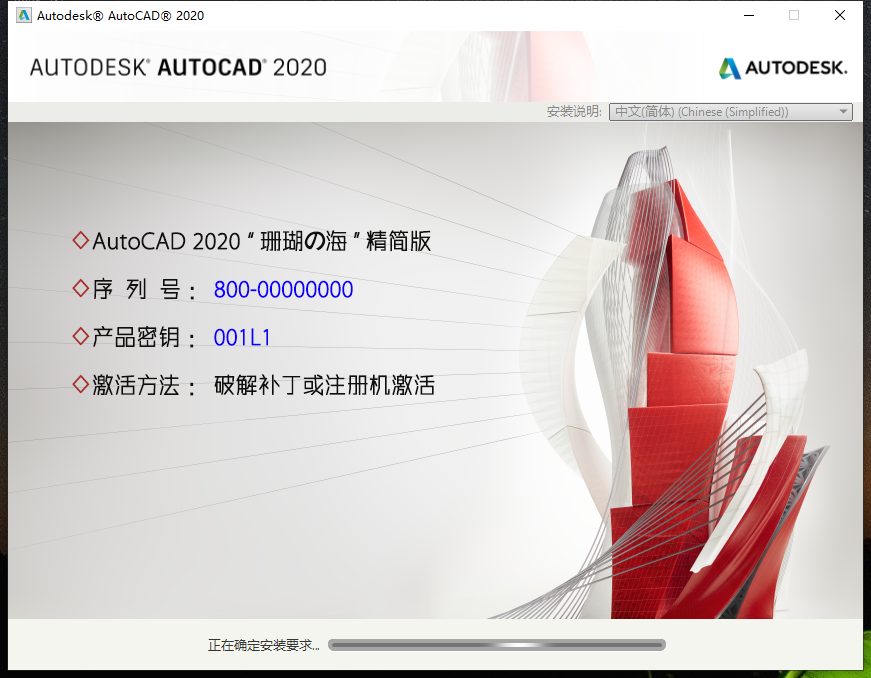Click the AutoCAD app icon in title bar

click(x=23, y=15)
